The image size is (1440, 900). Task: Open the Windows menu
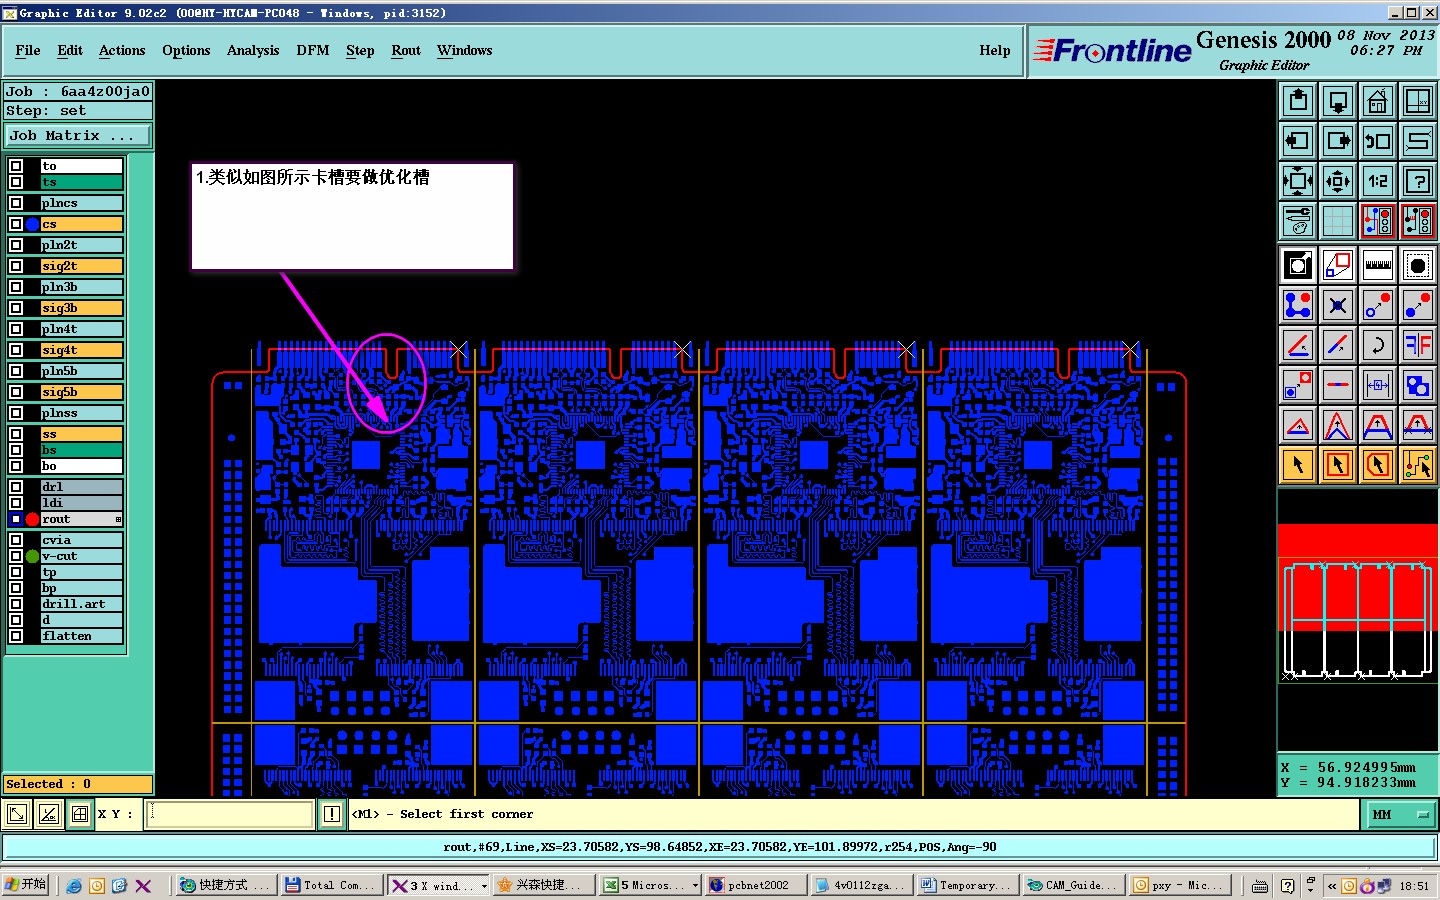coord(465,50)
